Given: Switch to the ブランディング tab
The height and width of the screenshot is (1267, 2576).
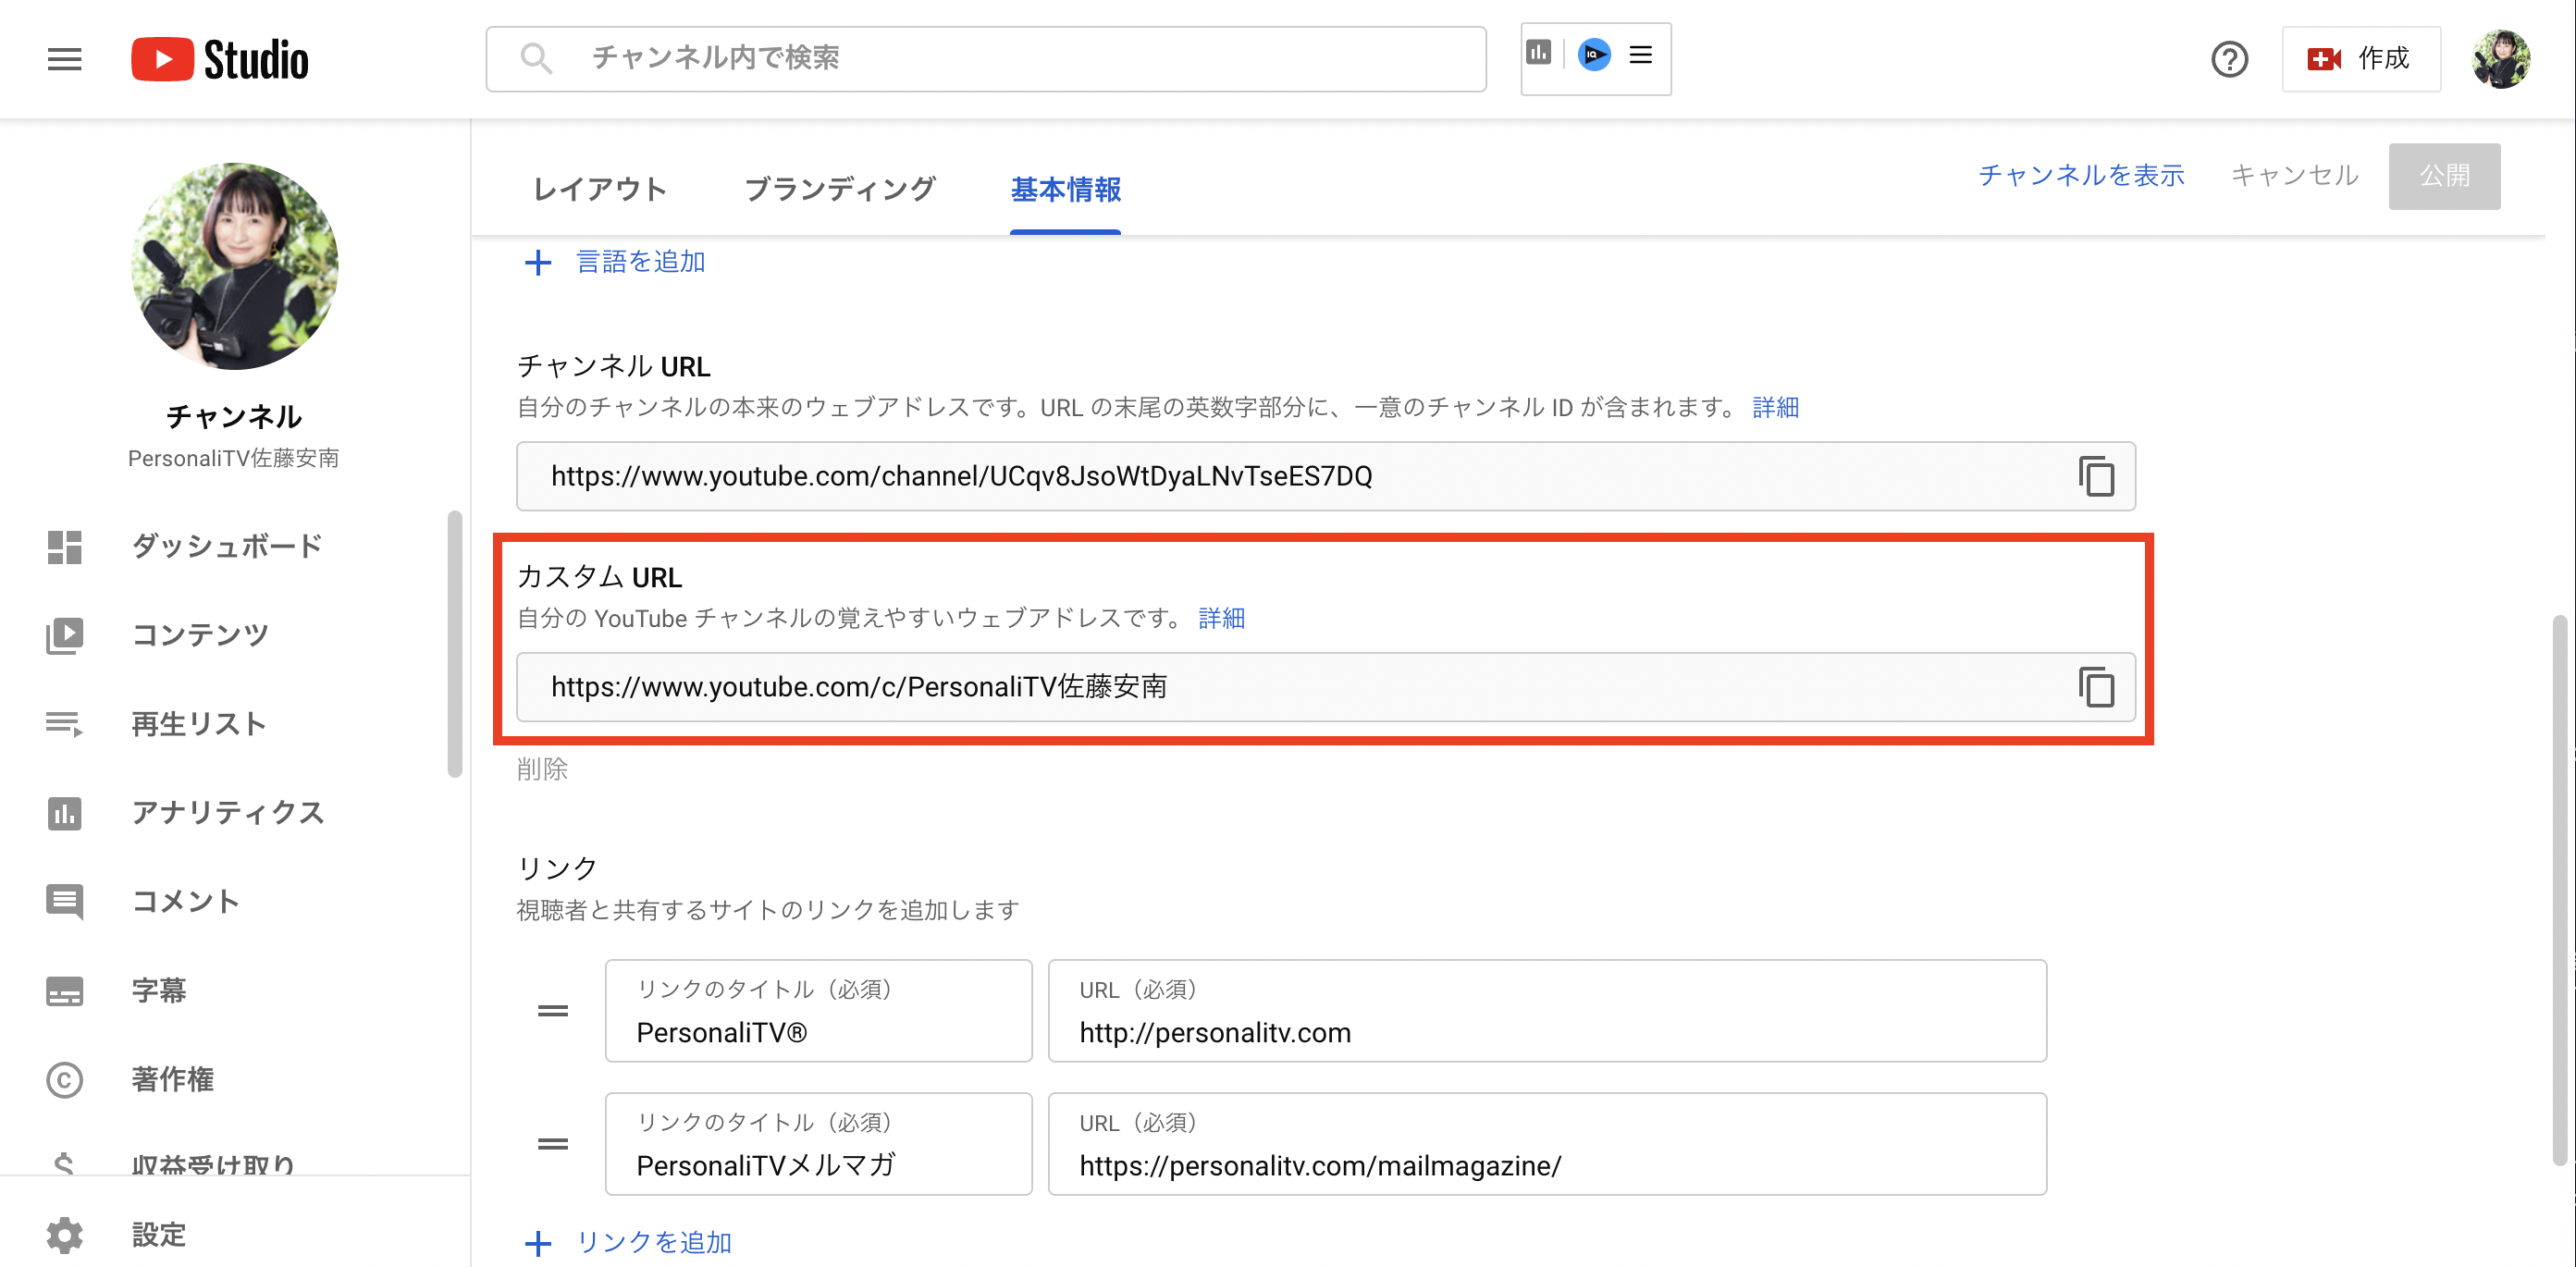Looking at the screenshot, I should click(x=840, y=189).
